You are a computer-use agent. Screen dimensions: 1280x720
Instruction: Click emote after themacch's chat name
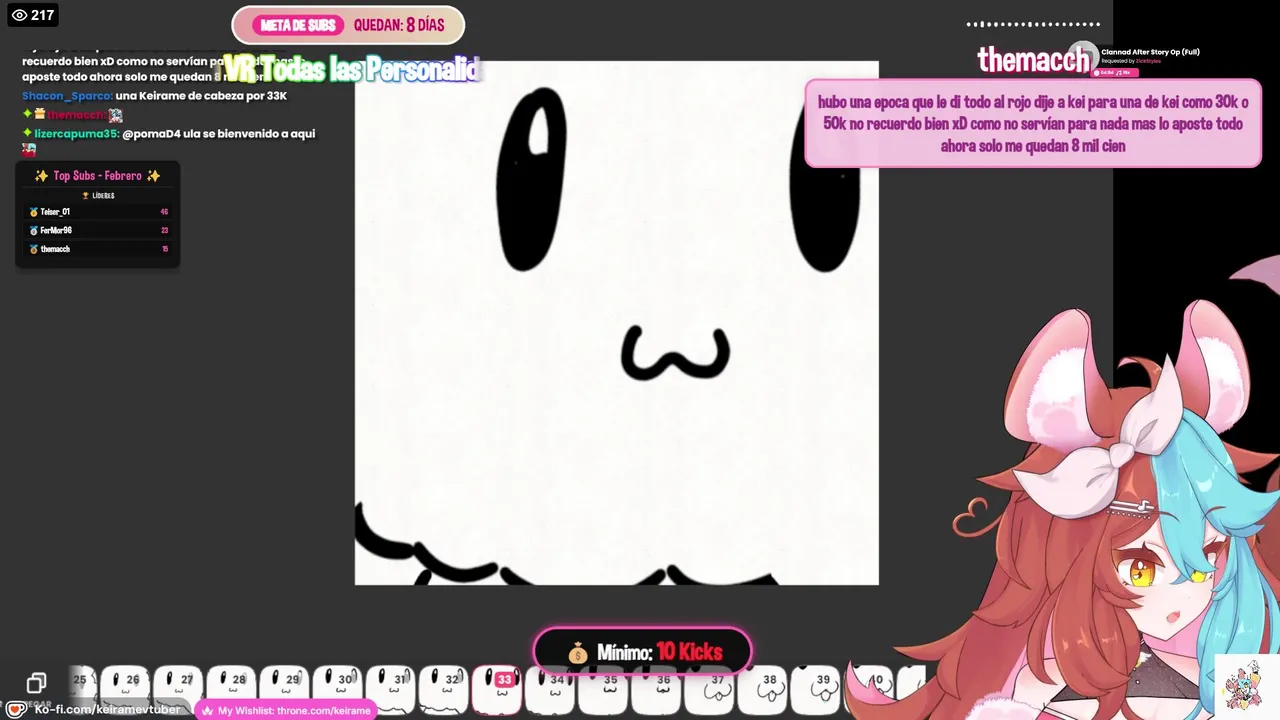coord(115,116)
